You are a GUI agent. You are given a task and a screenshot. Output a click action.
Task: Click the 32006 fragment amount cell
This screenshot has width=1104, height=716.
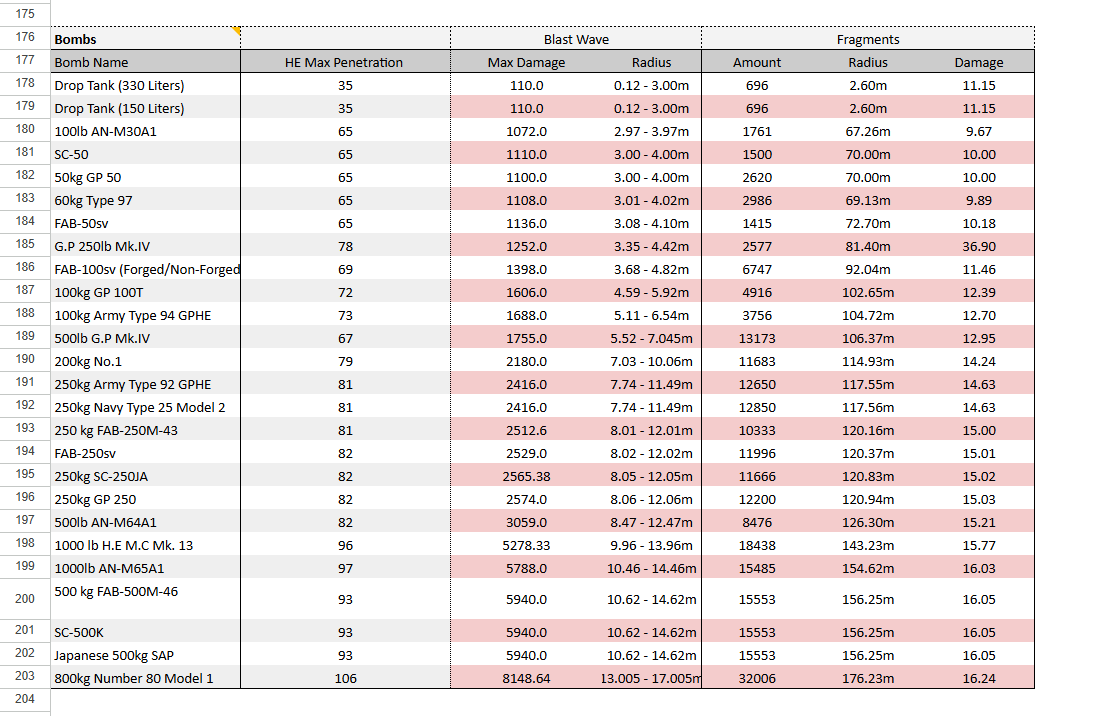tap(757, 679)
